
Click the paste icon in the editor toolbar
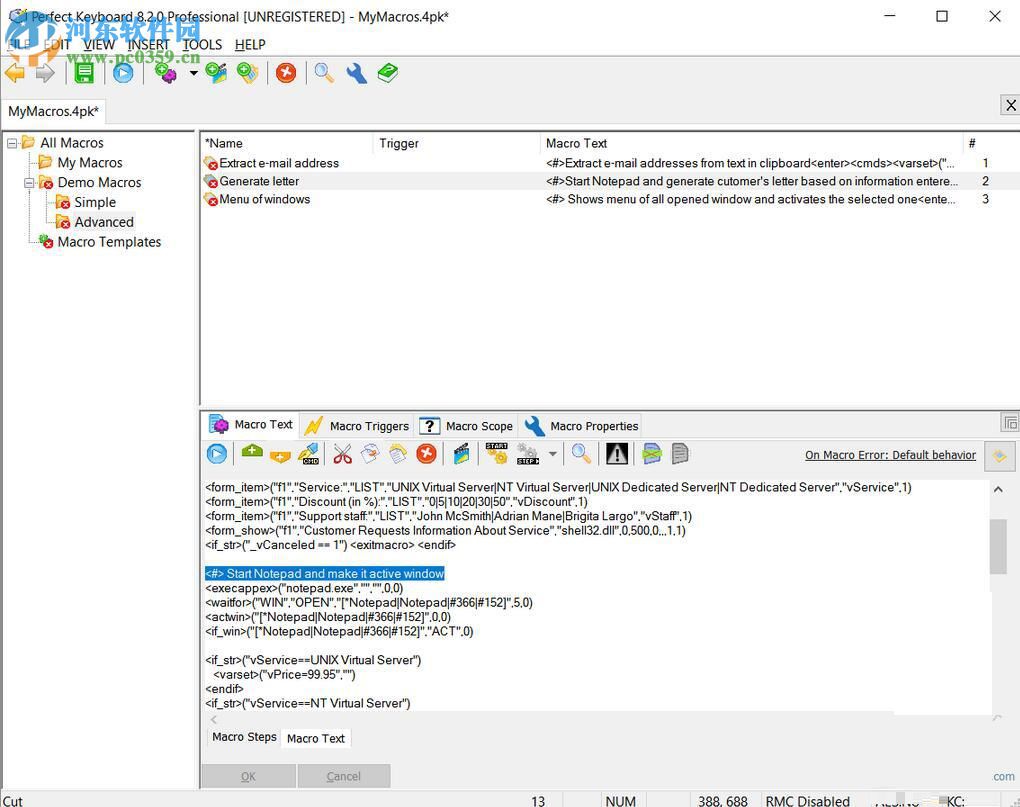[398, 453]
